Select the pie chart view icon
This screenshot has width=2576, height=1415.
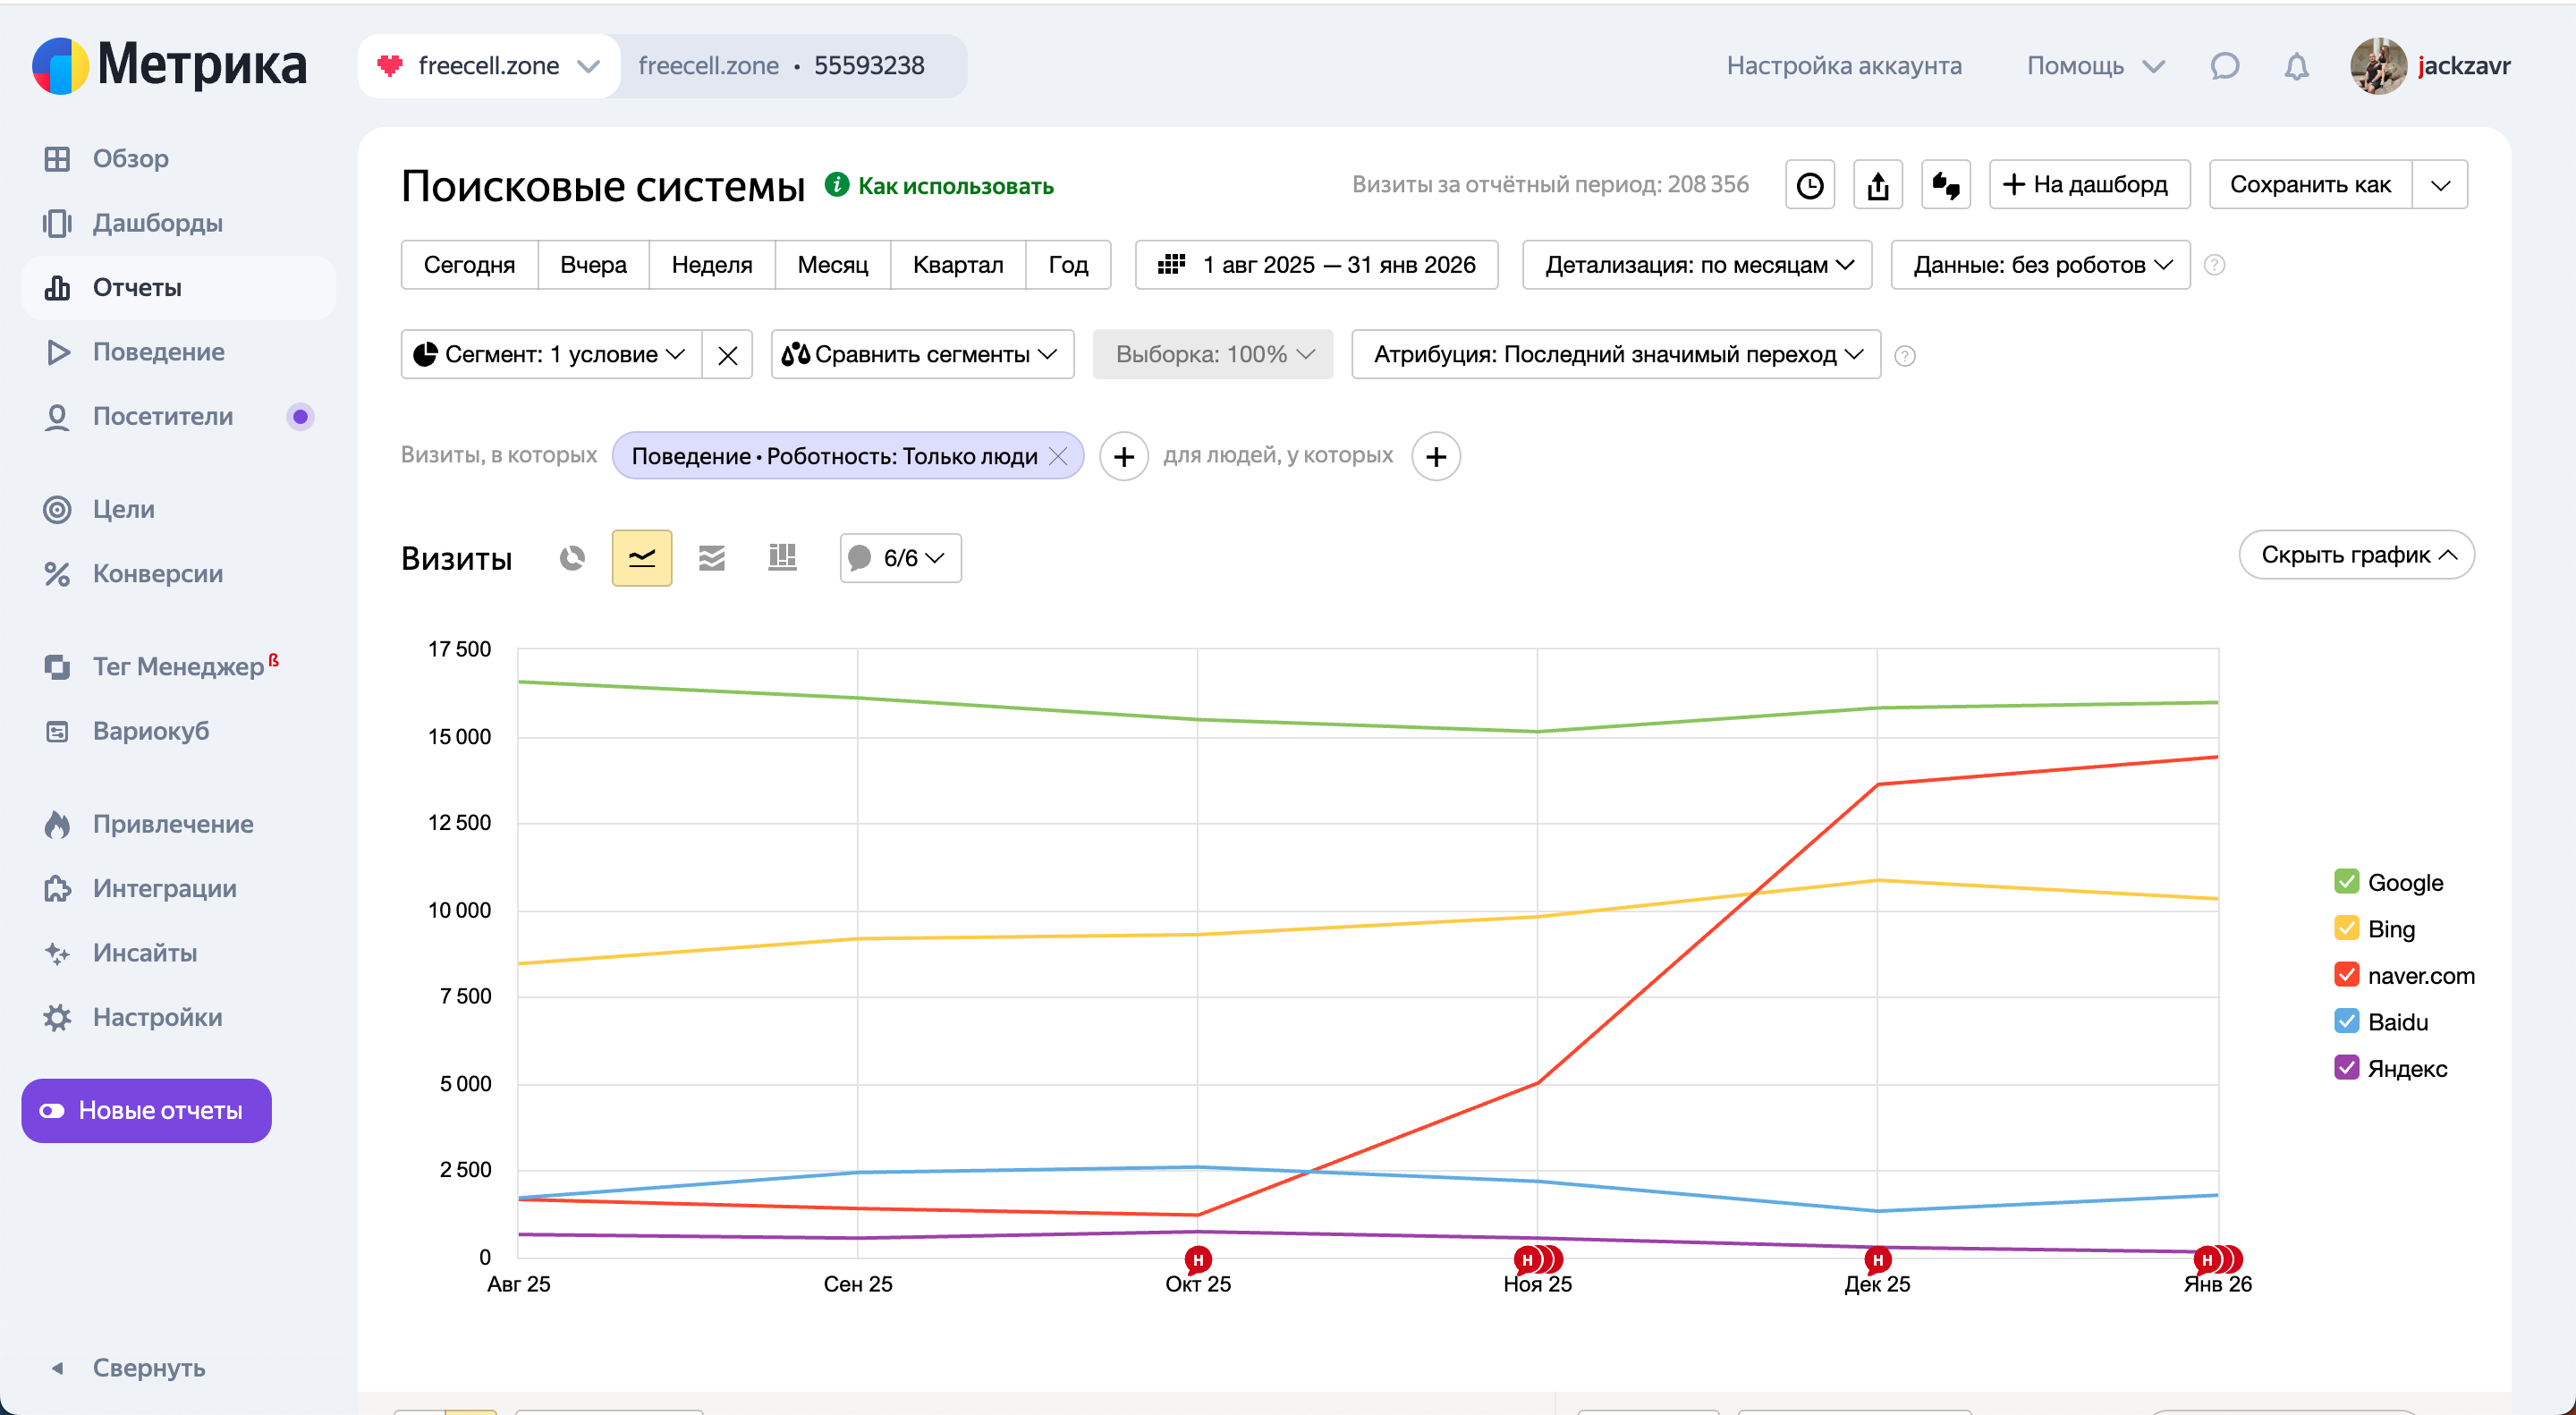coord(572,558)
